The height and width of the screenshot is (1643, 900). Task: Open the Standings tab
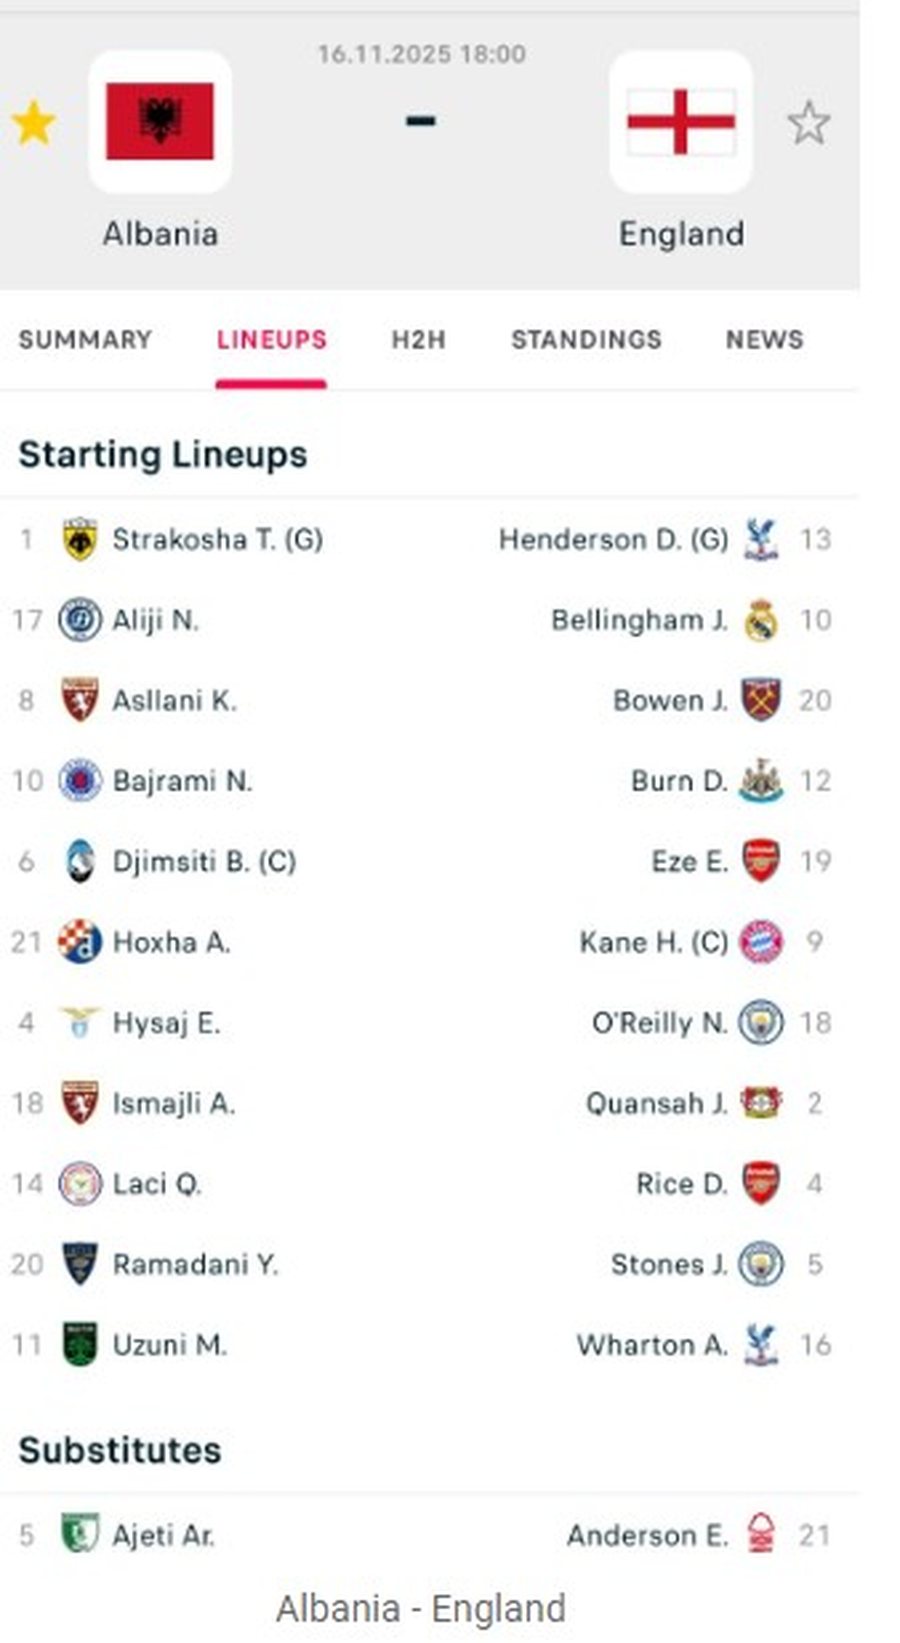[586, 340]
